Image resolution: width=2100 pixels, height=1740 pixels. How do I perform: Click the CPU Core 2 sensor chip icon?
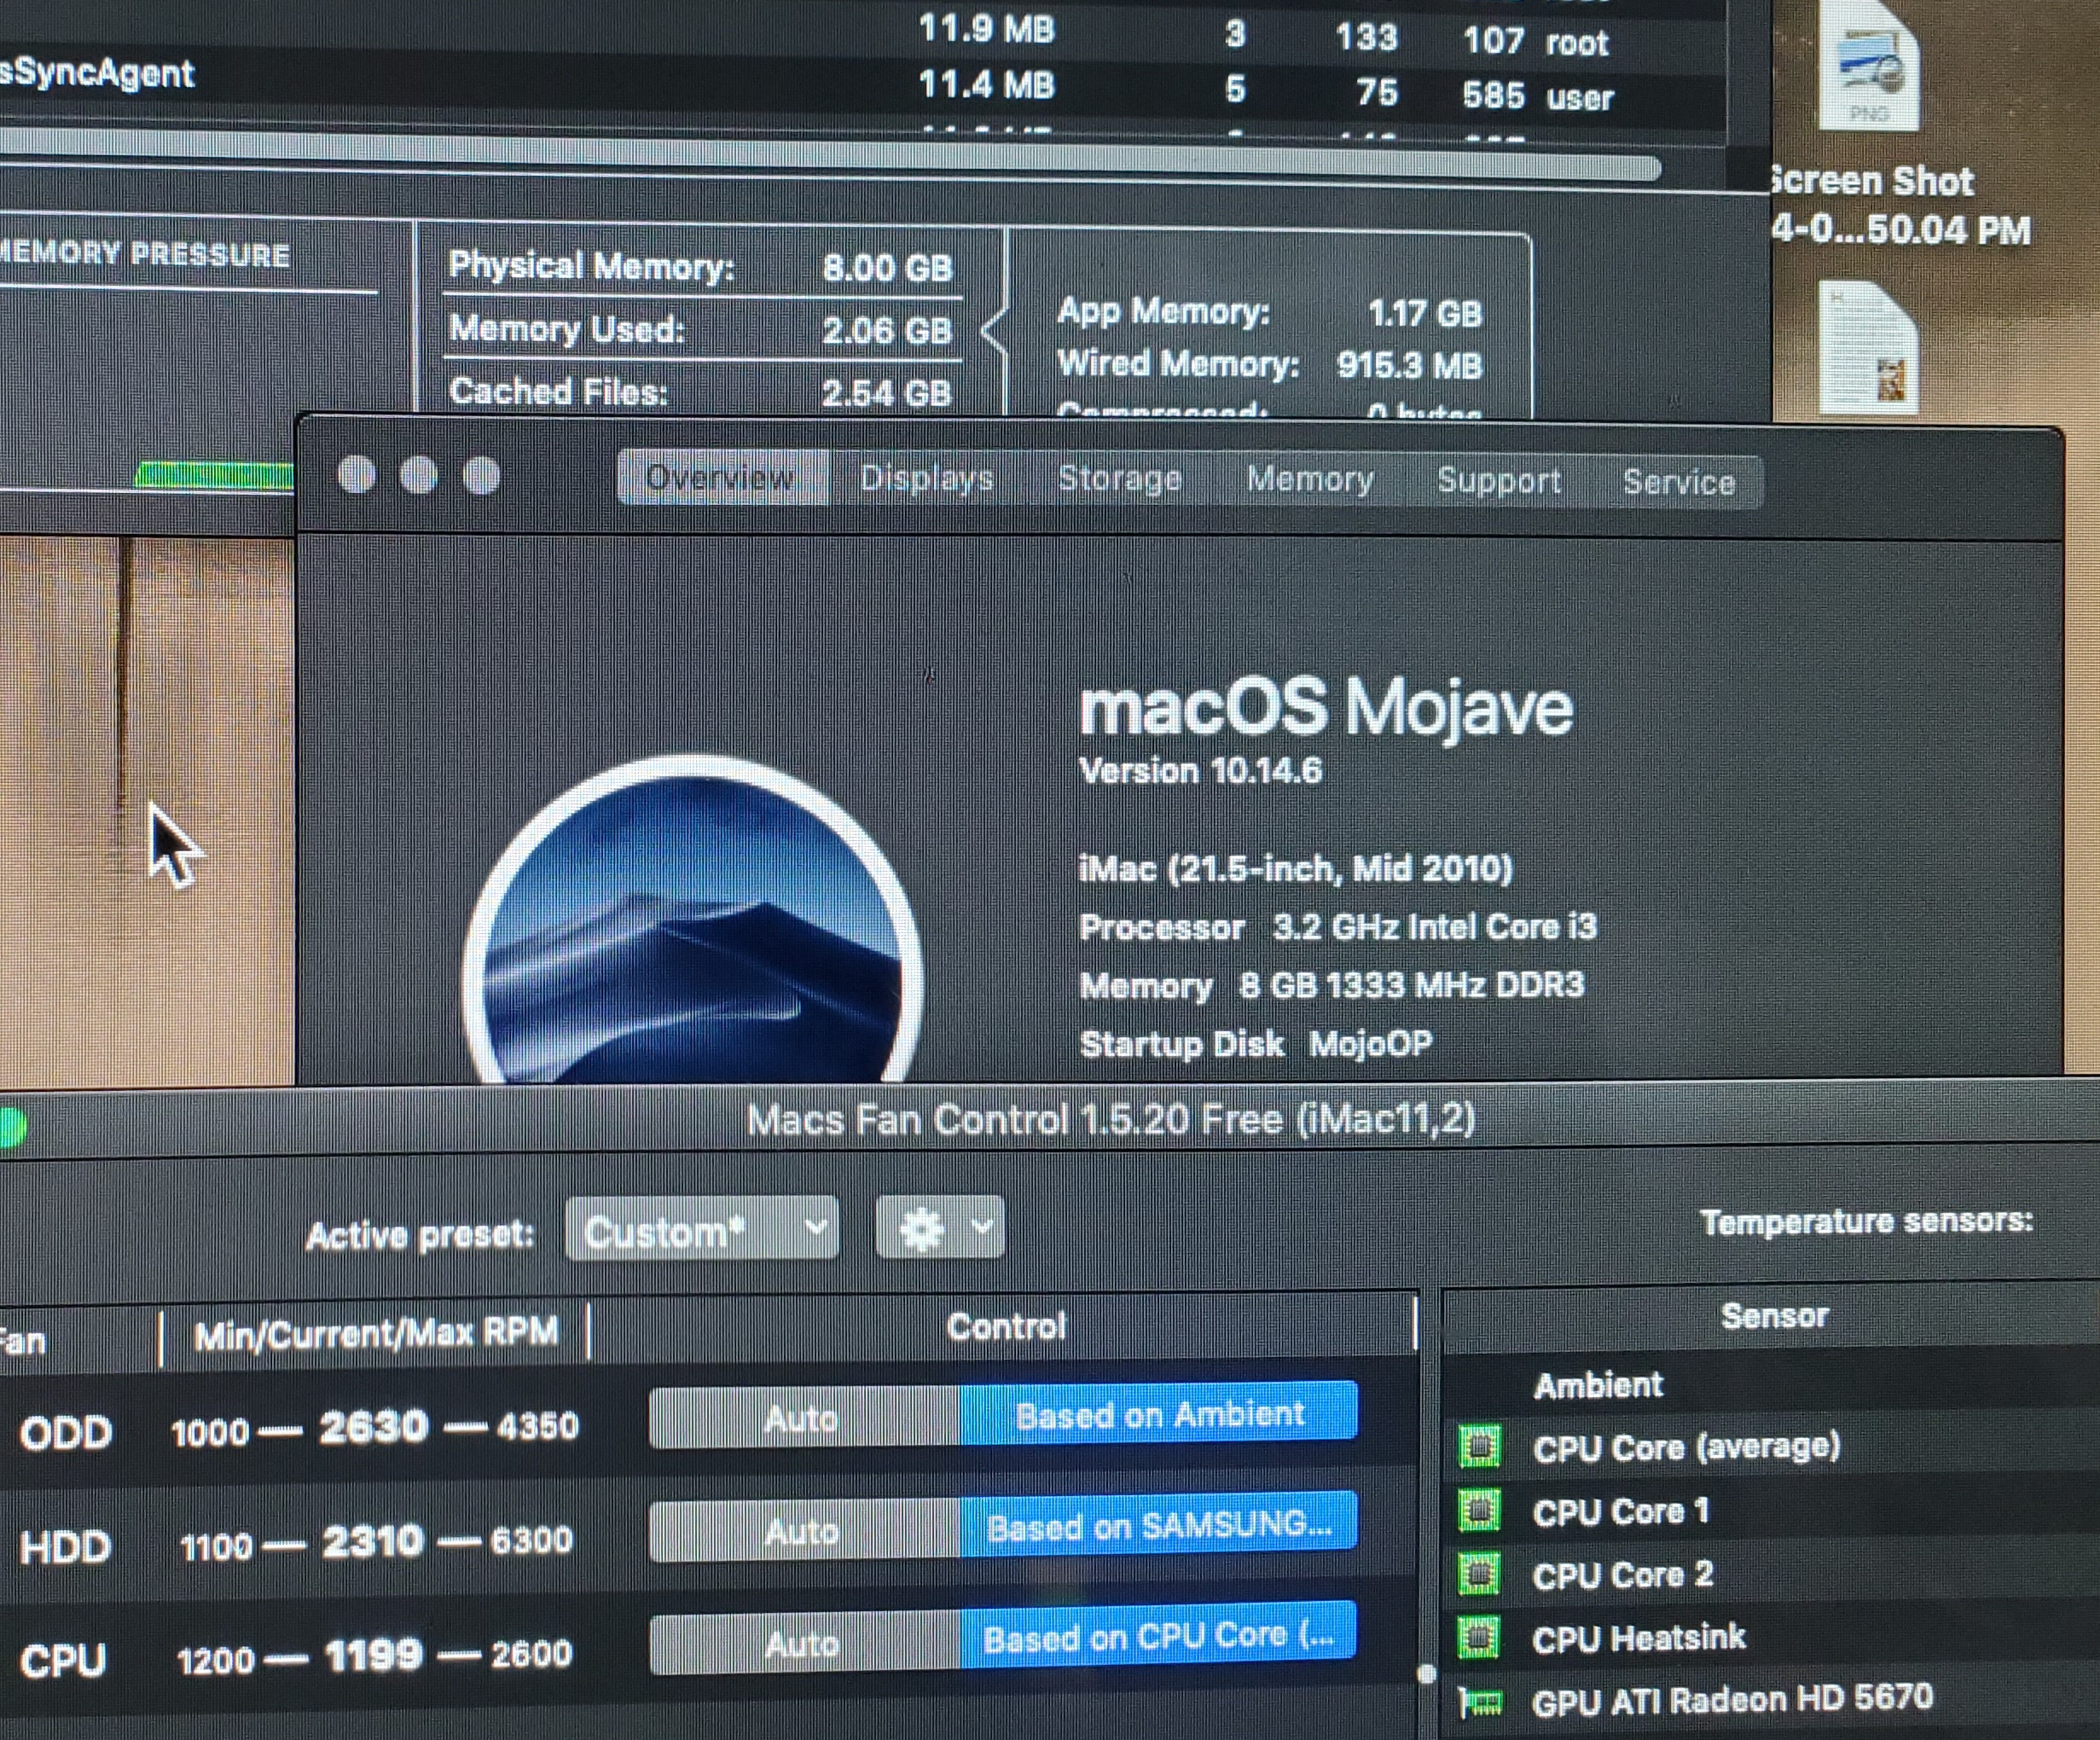pyautogui.click(x=1479, y=1574)
